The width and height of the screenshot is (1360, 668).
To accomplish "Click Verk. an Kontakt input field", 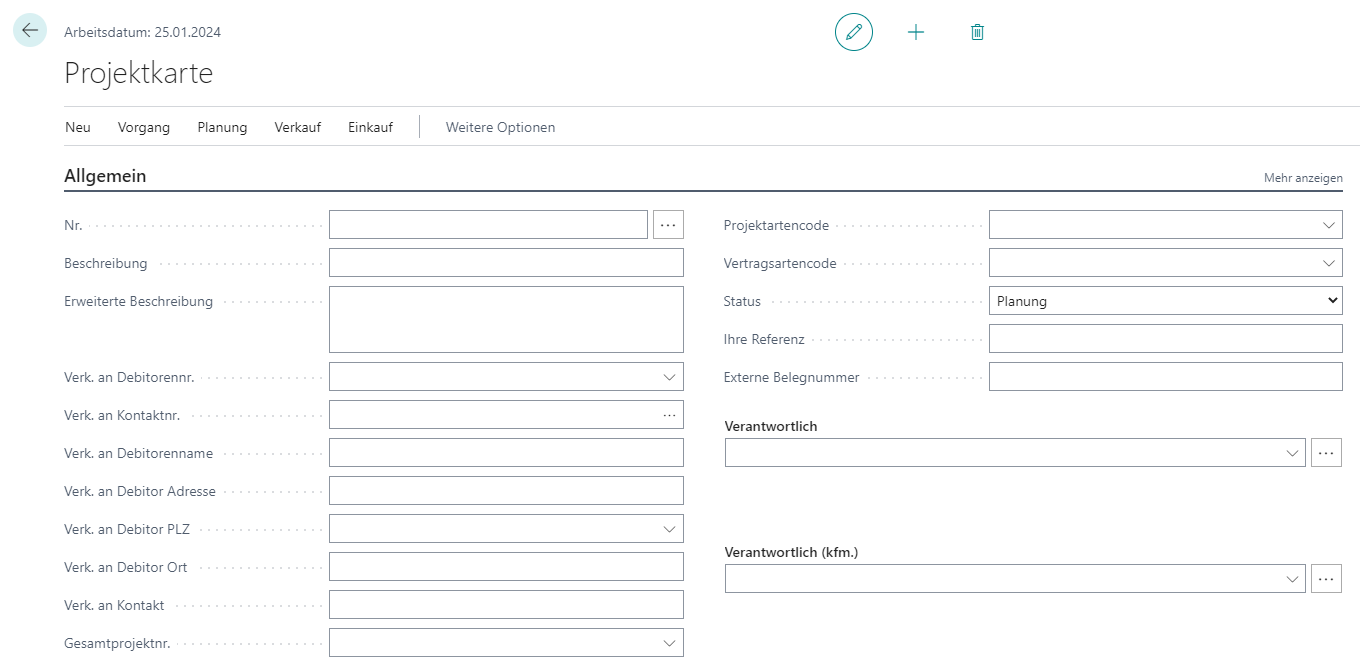I will click(x=506, y=605).
